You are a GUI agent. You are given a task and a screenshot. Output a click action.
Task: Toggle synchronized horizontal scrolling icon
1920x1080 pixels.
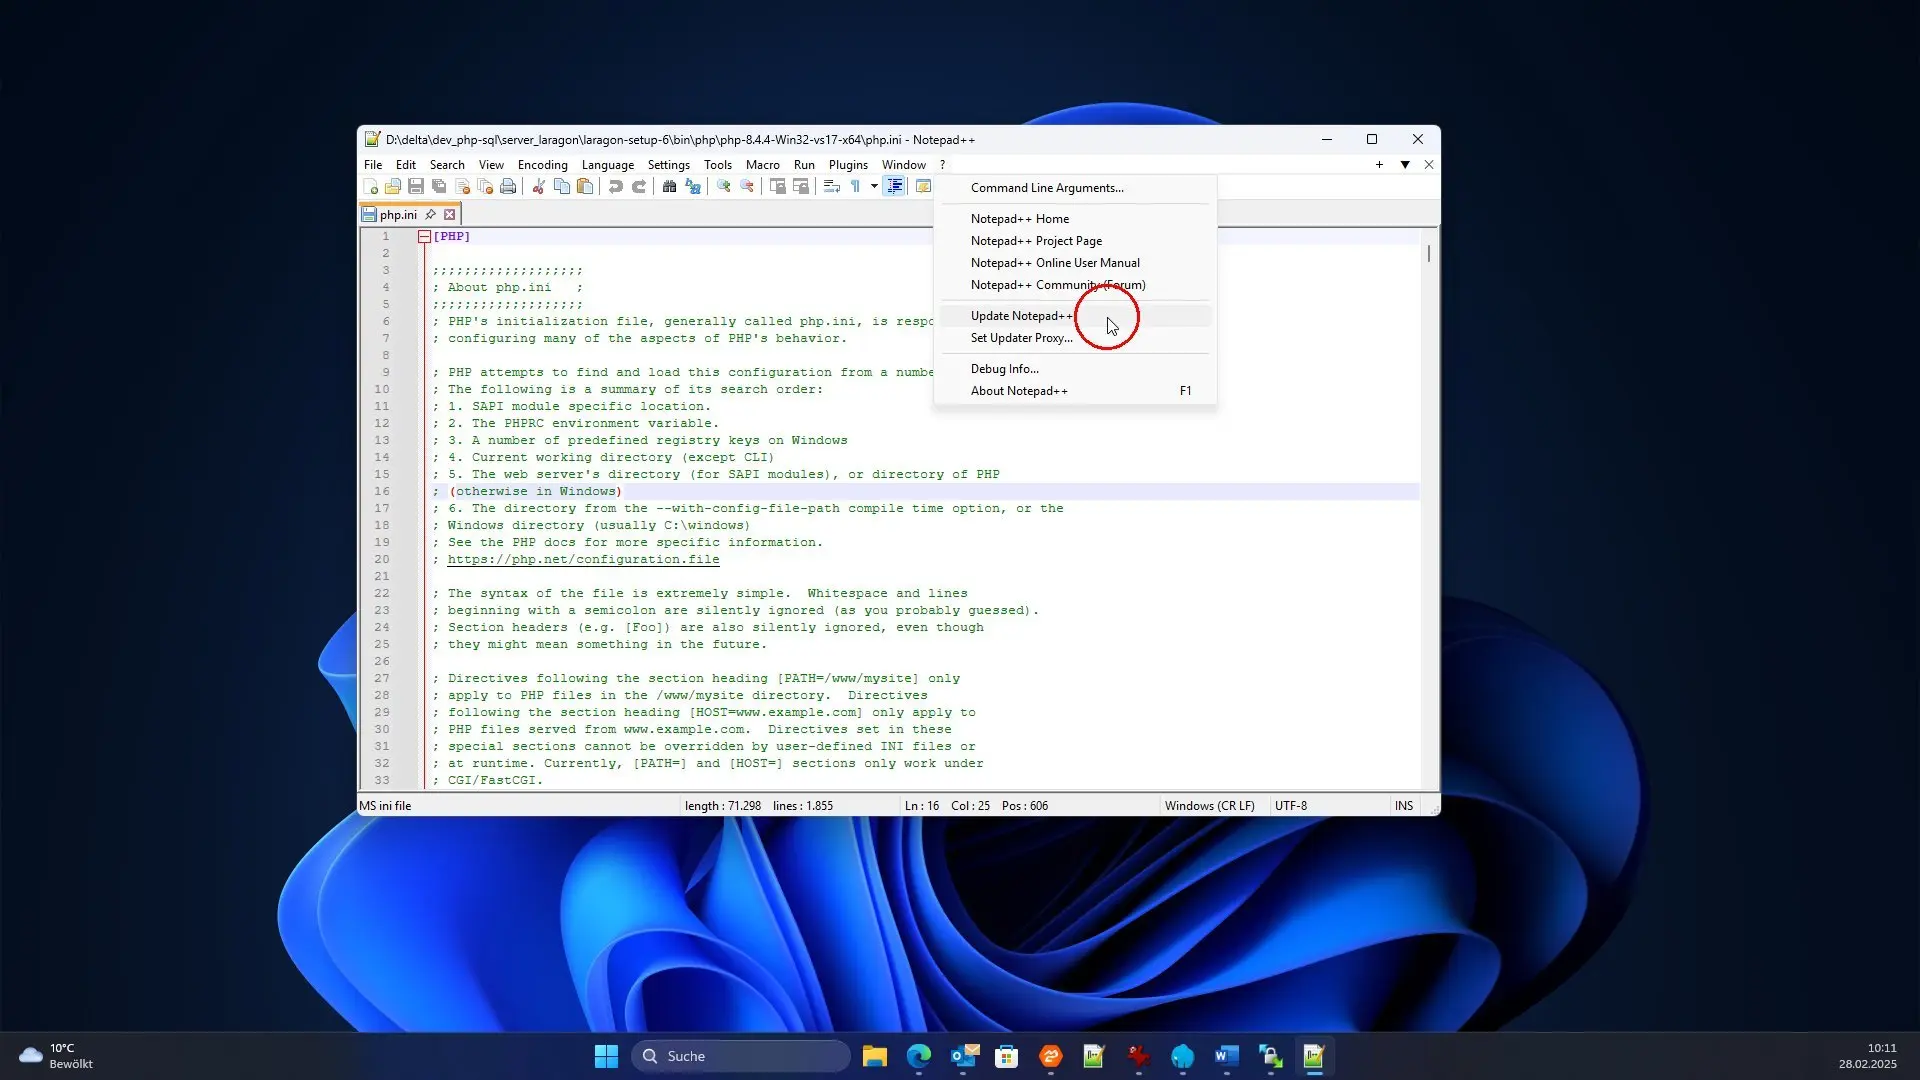pyautogui.click(x=800, y=187)
